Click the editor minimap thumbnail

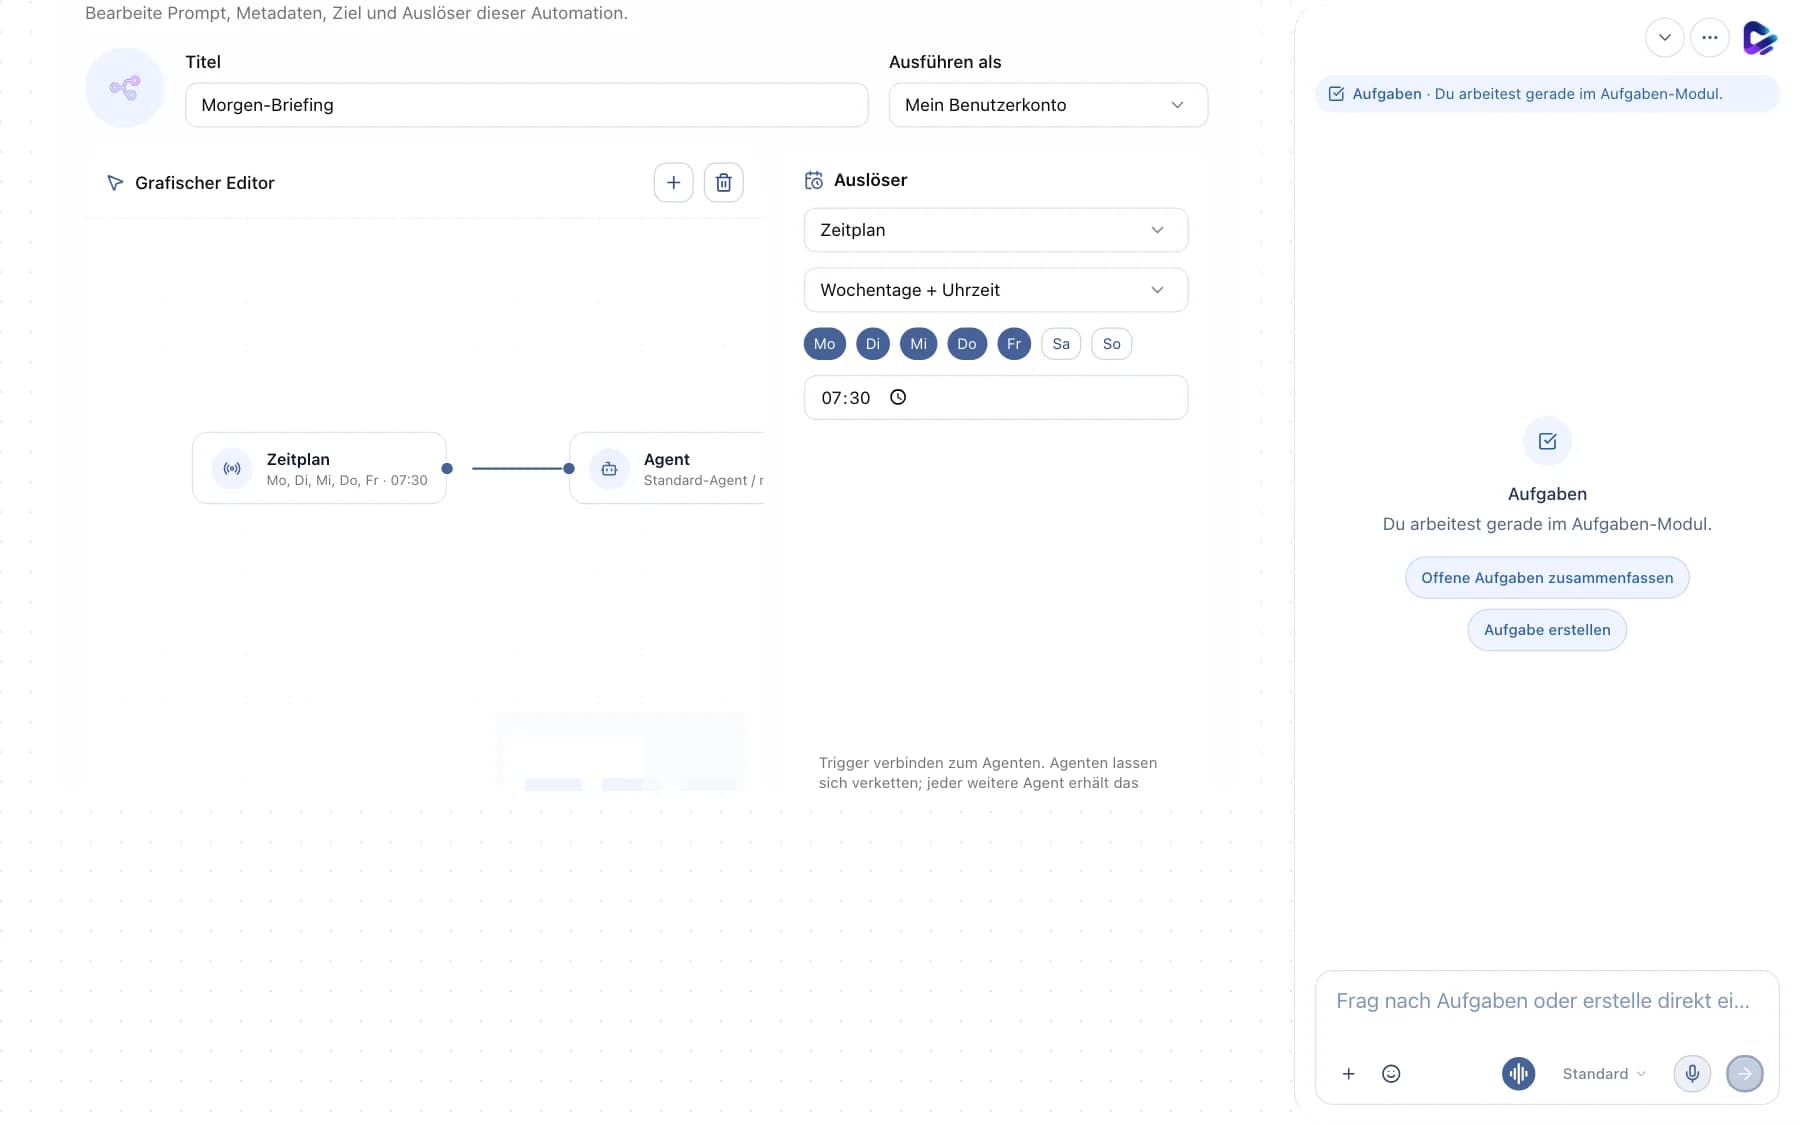(x=620, y=752)
